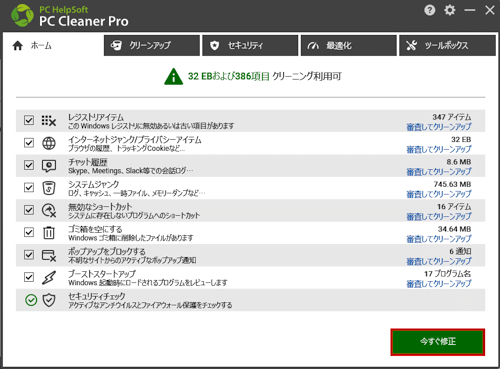Review and clean popup notifications link
Viewport: 500px width, 369px height.
tap(439, 261)
